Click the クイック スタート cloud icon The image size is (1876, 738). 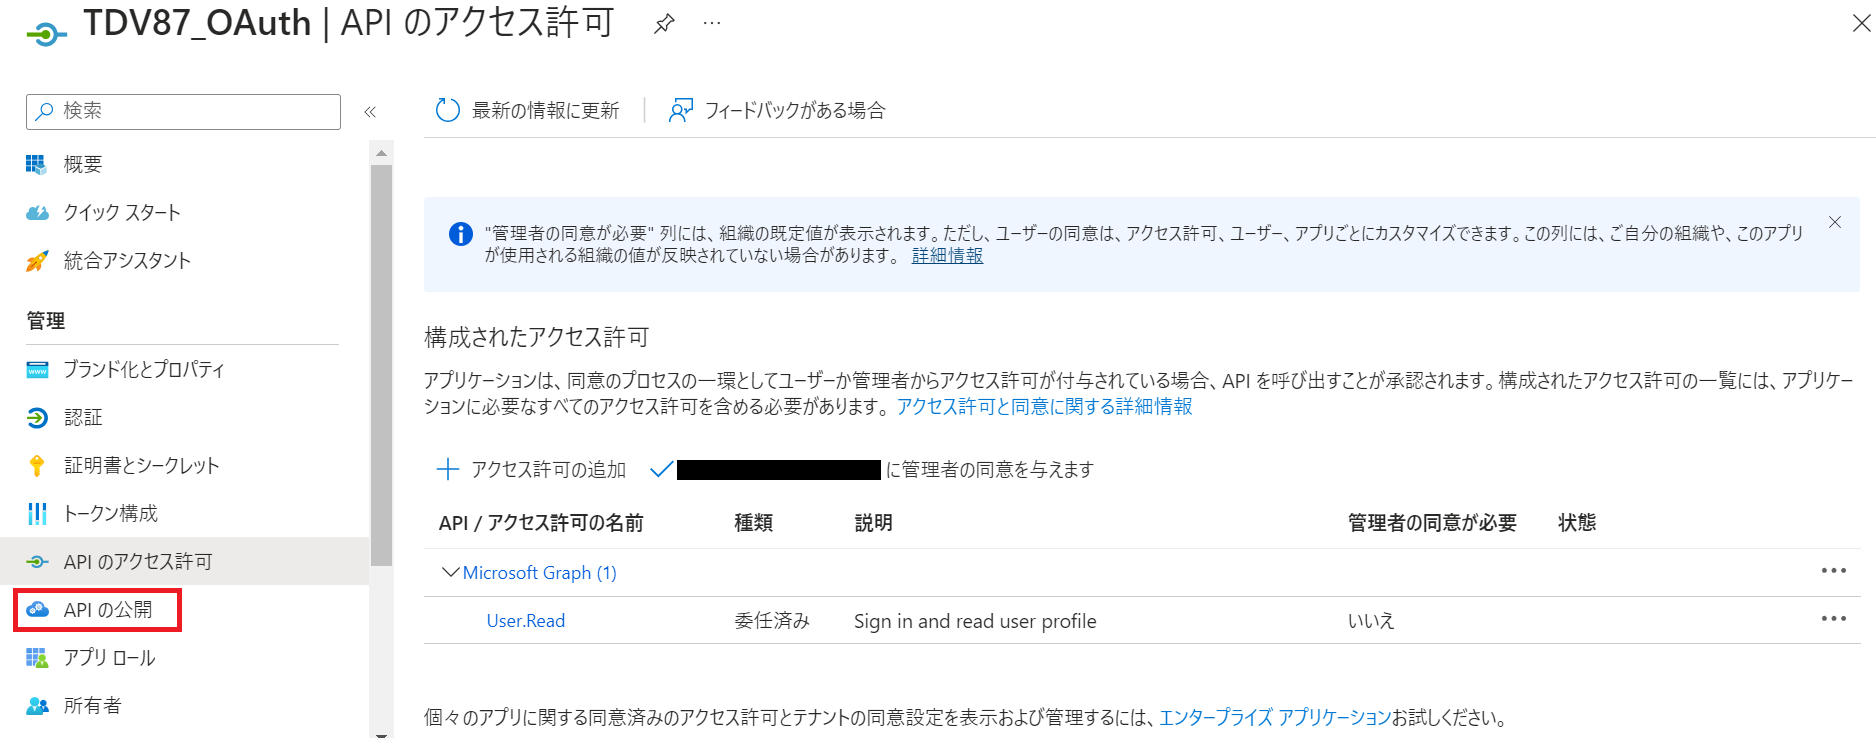click(x=37, y=212)
